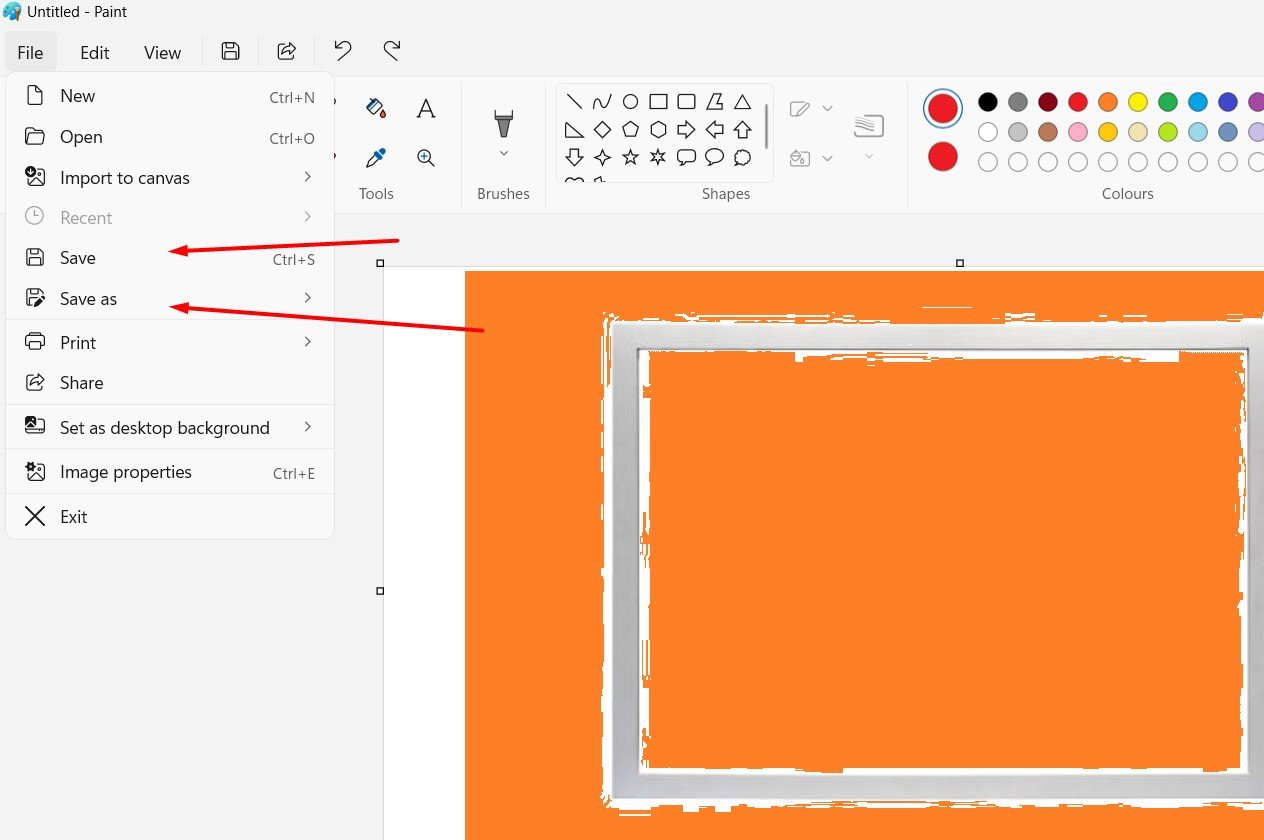1264x840 pixels.
Task: Pick the dark red colour swatch
Action: coord(1048,101)
